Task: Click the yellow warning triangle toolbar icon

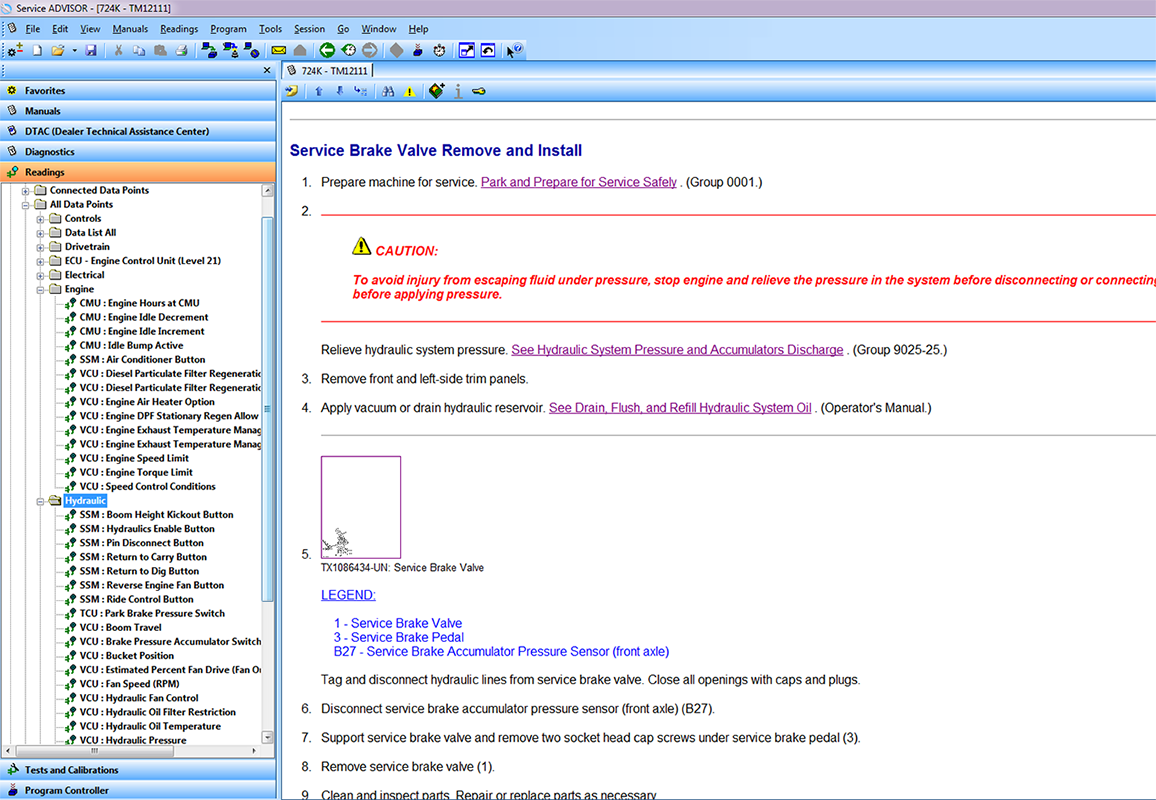Action: coord(409,91)
